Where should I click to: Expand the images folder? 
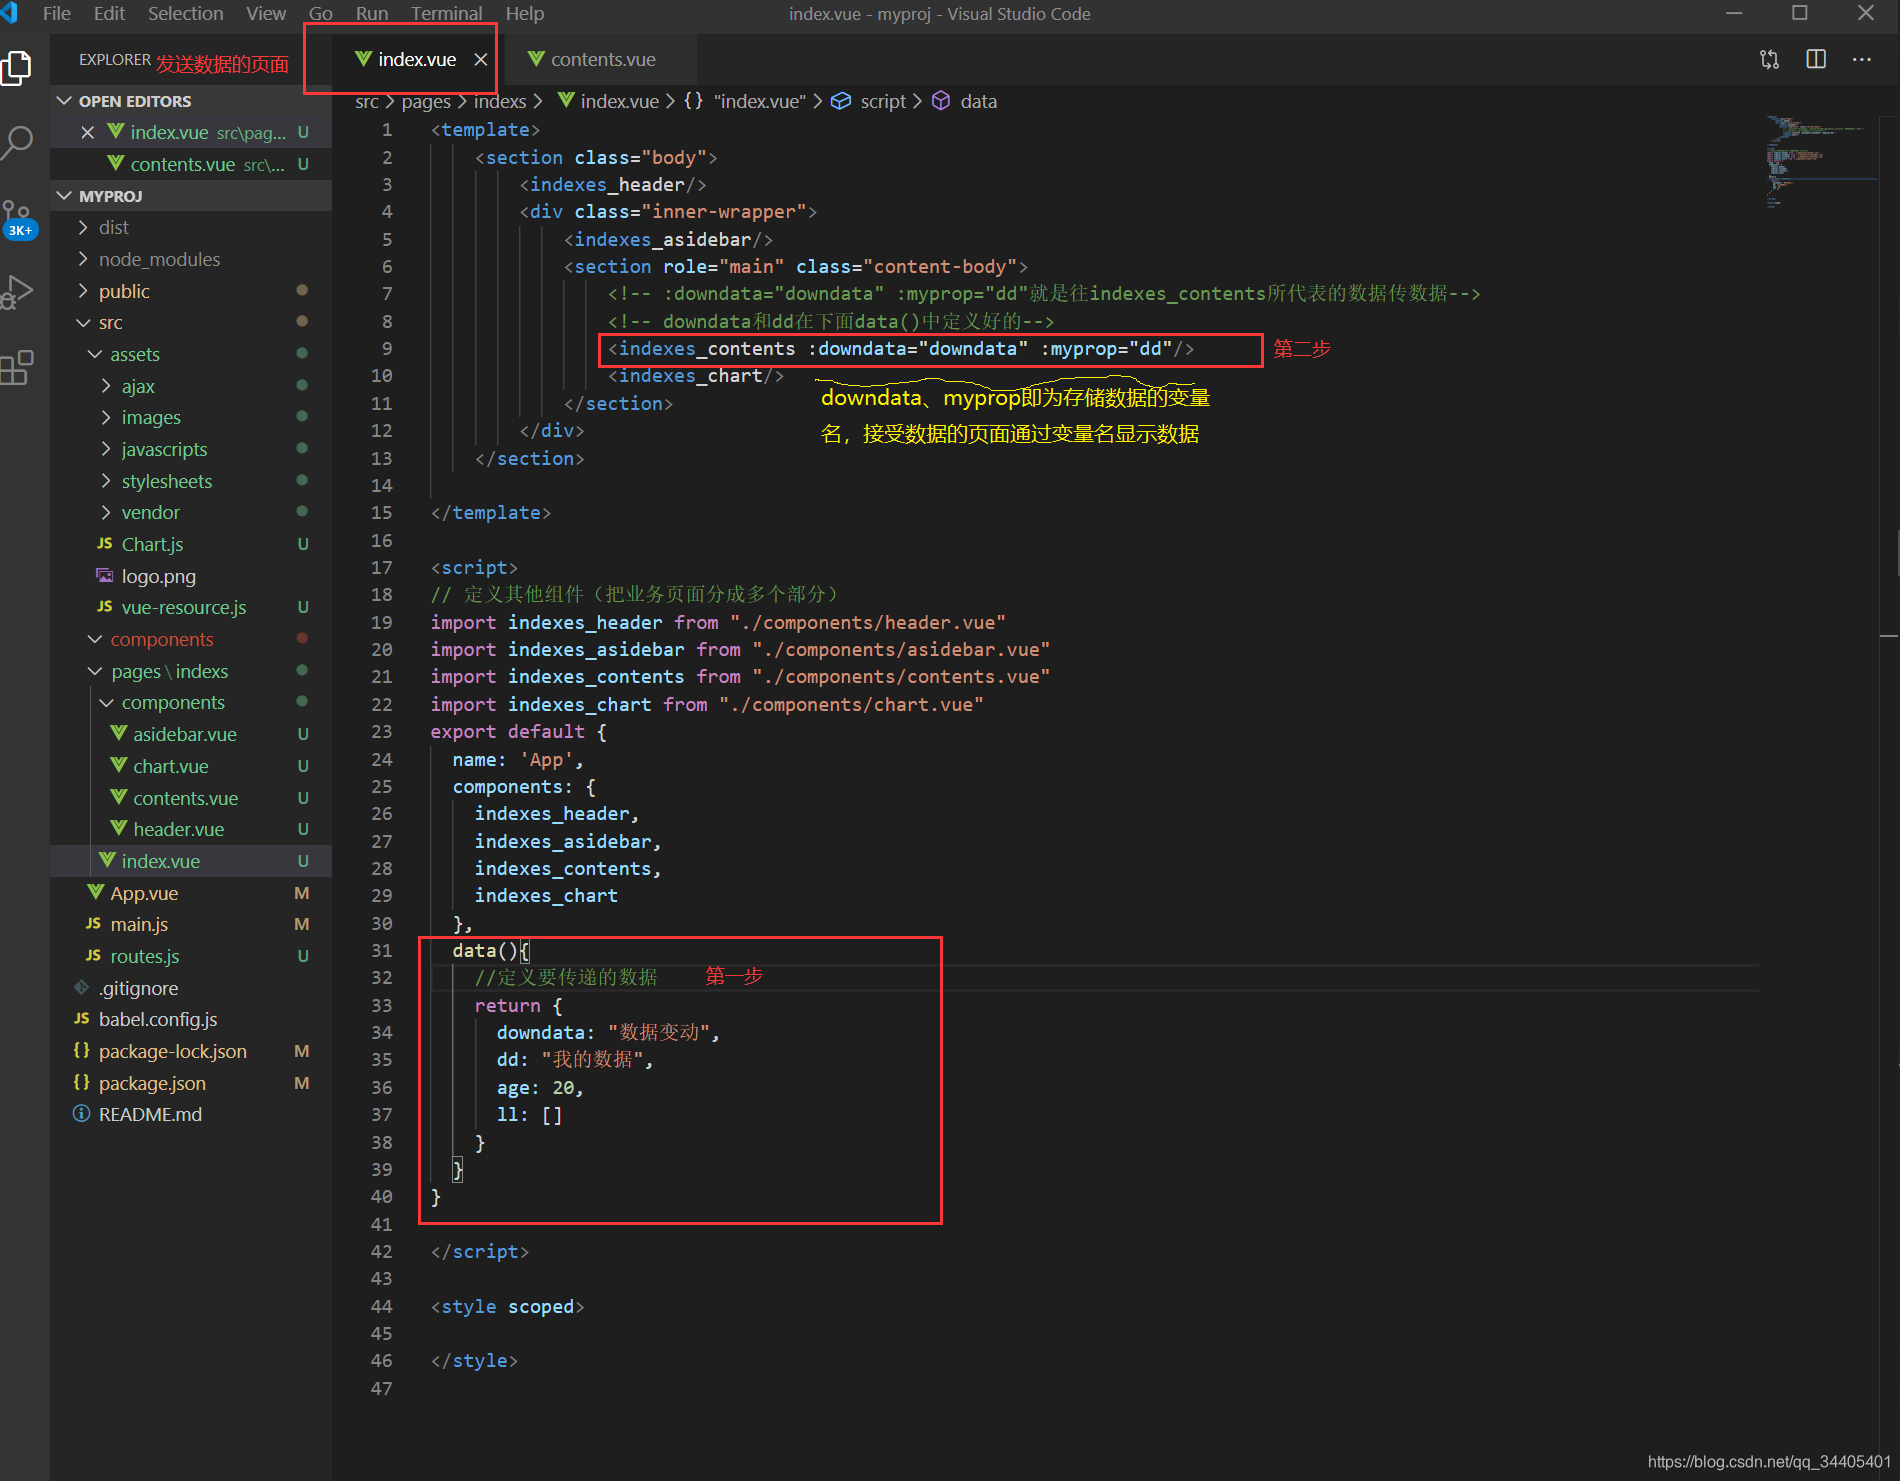[106, 417]
